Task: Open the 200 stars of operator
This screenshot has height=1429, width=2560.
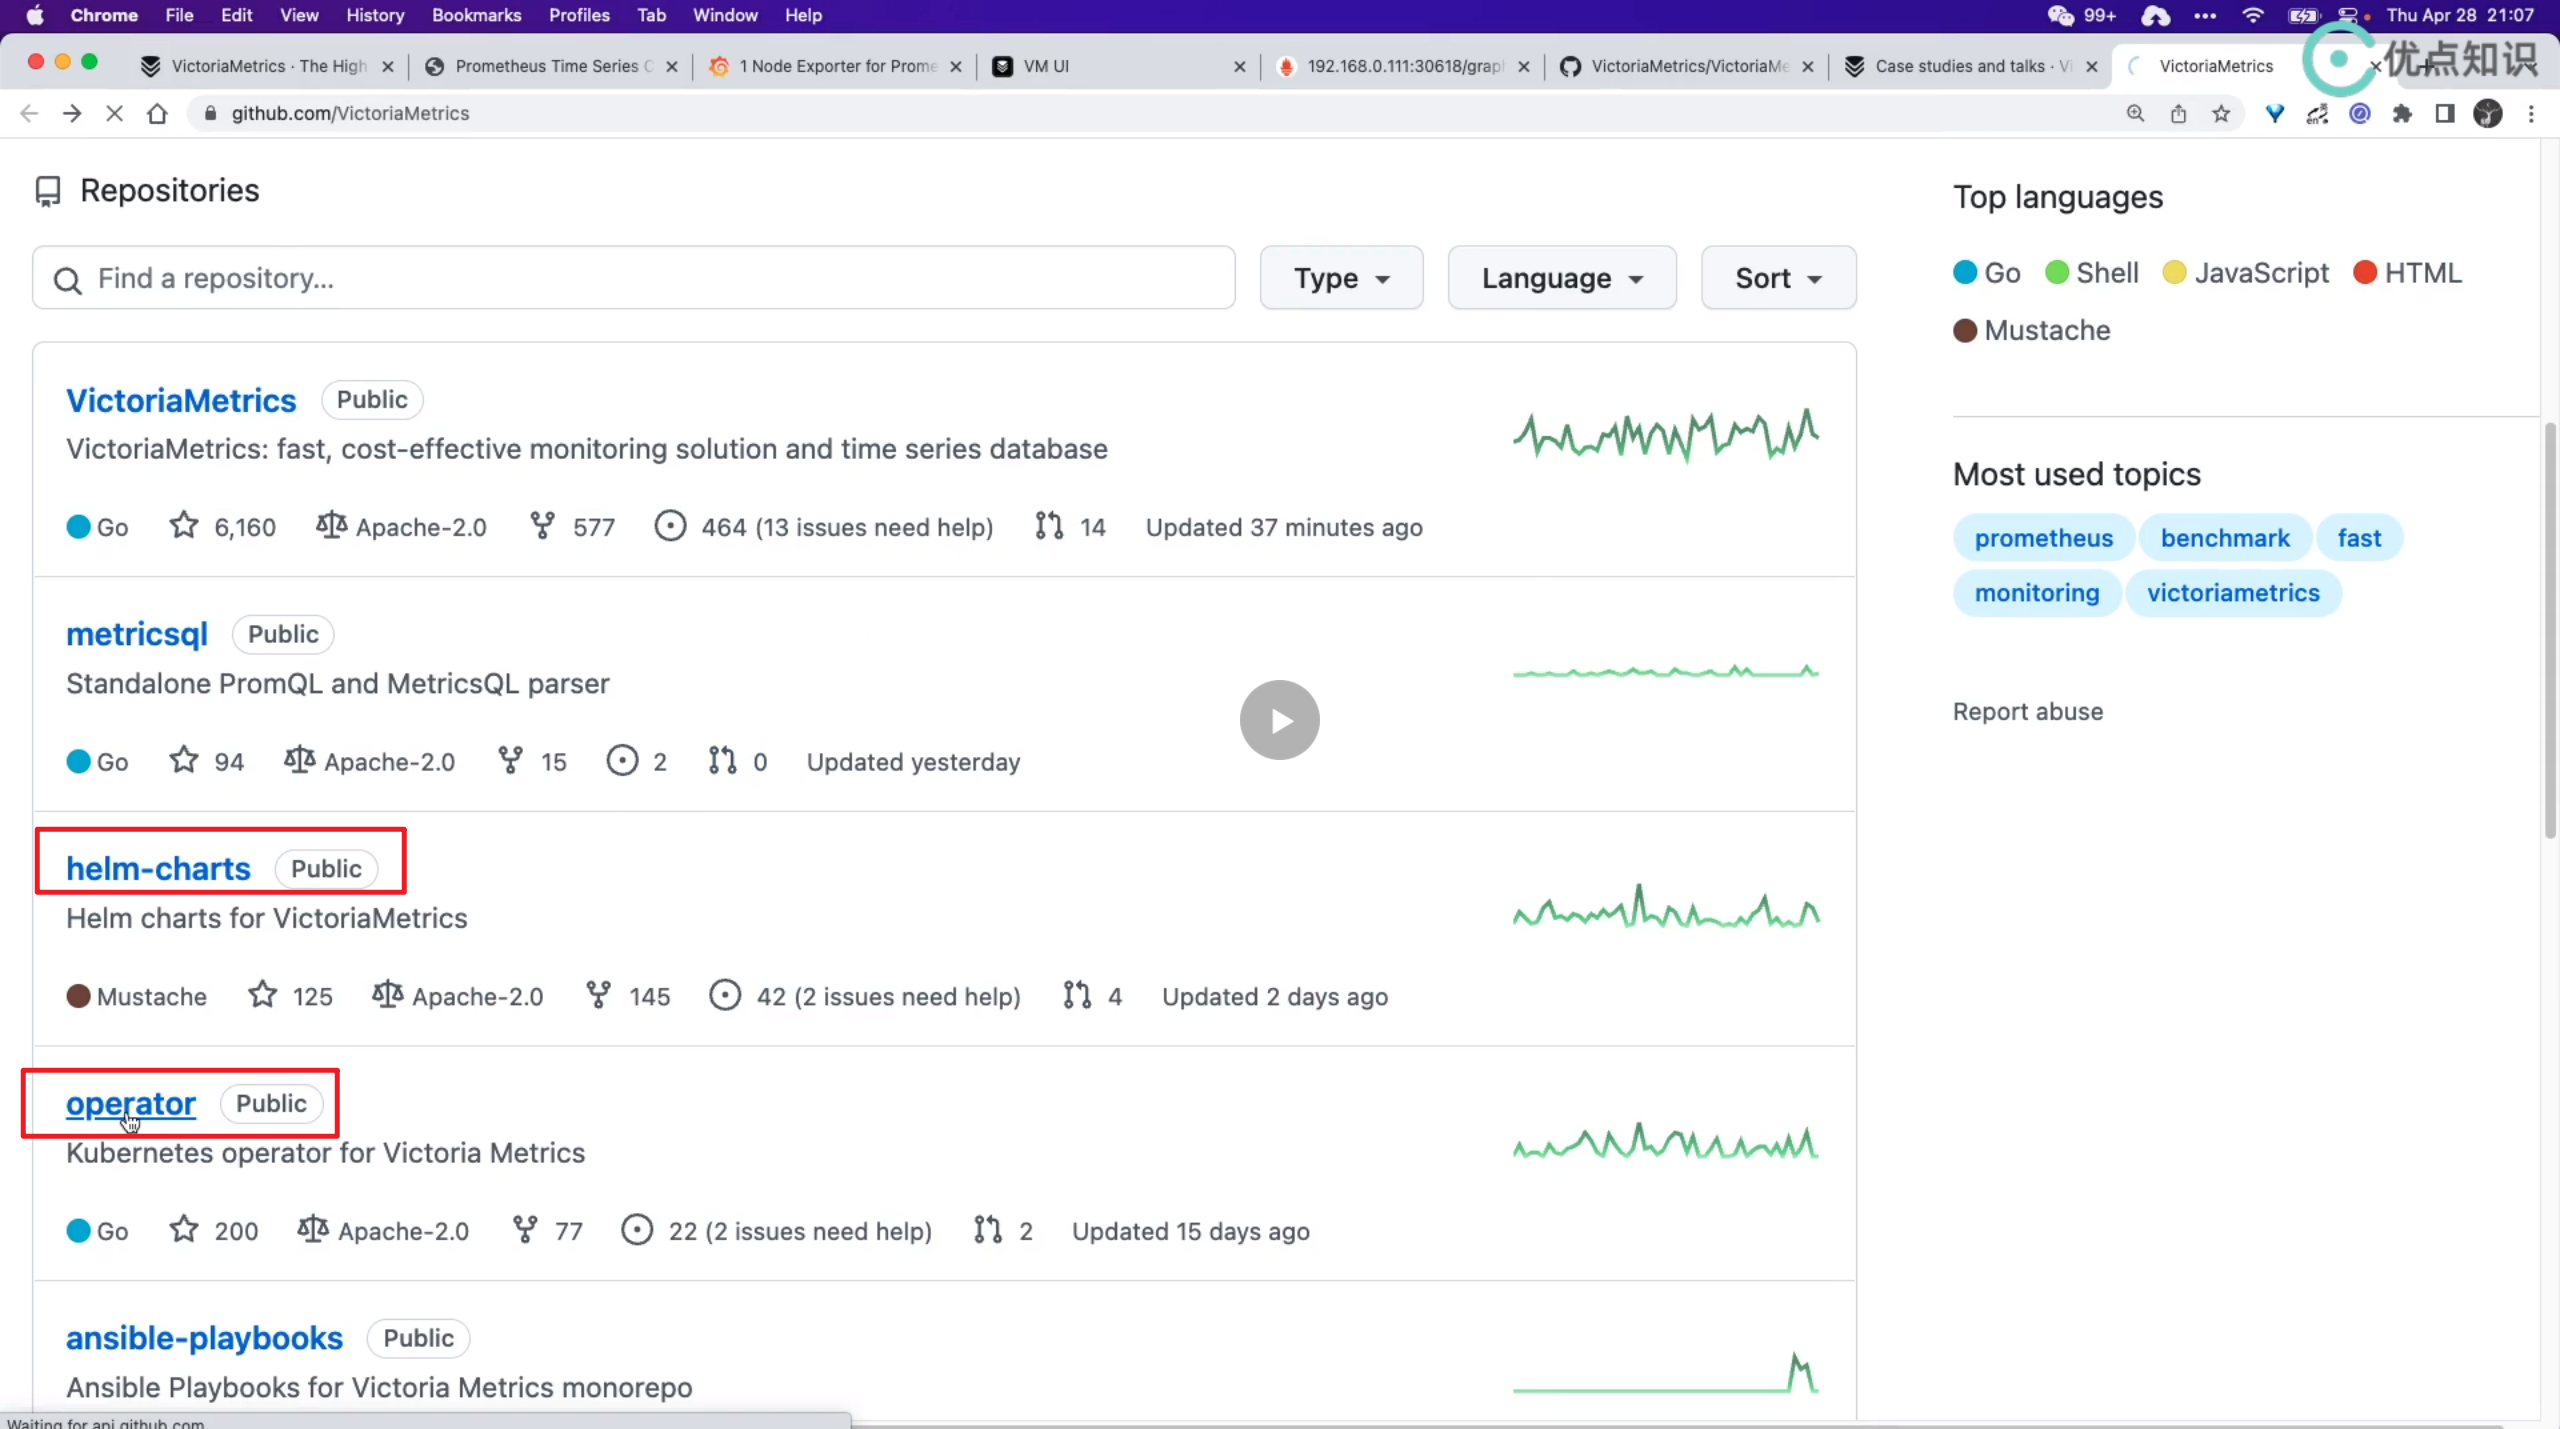Action: point(213,1231)
